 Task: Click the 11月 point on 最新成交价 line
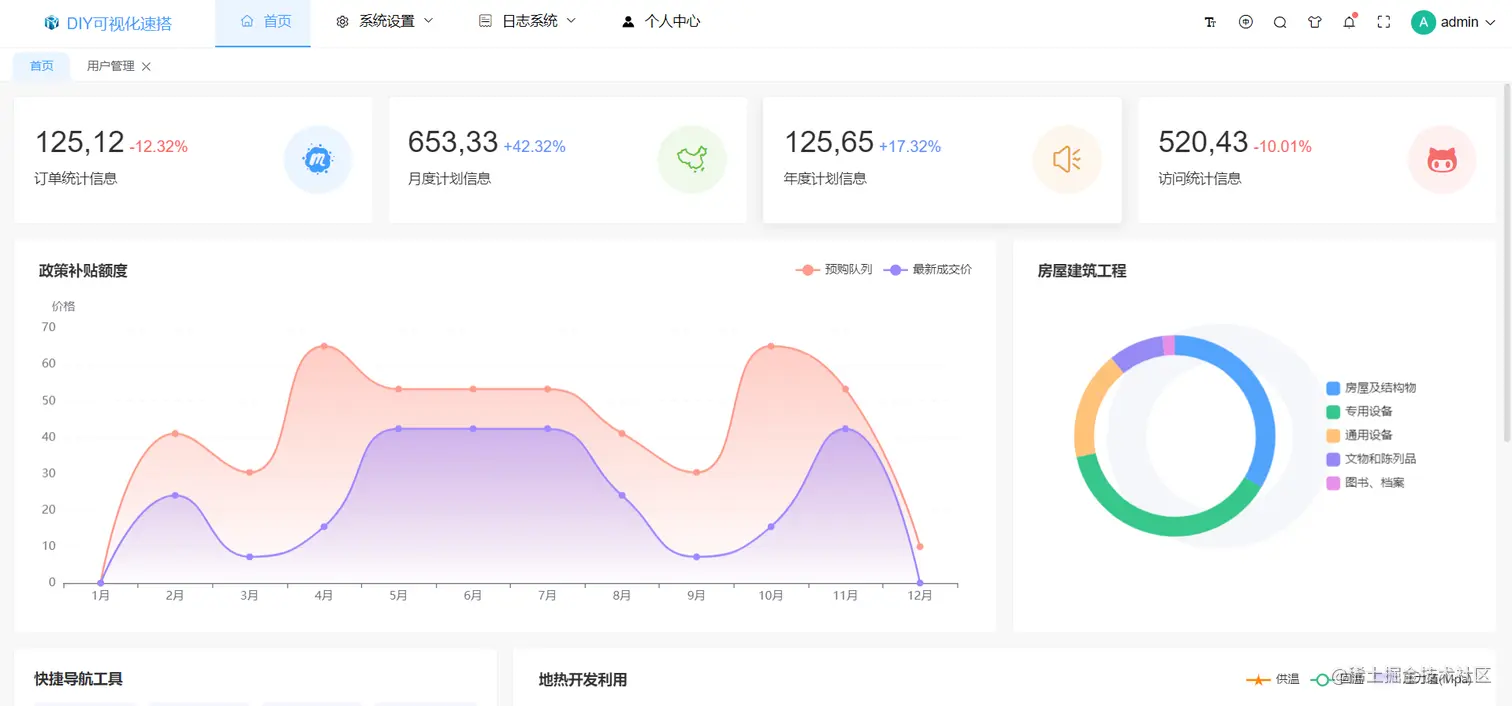(845, 428)
